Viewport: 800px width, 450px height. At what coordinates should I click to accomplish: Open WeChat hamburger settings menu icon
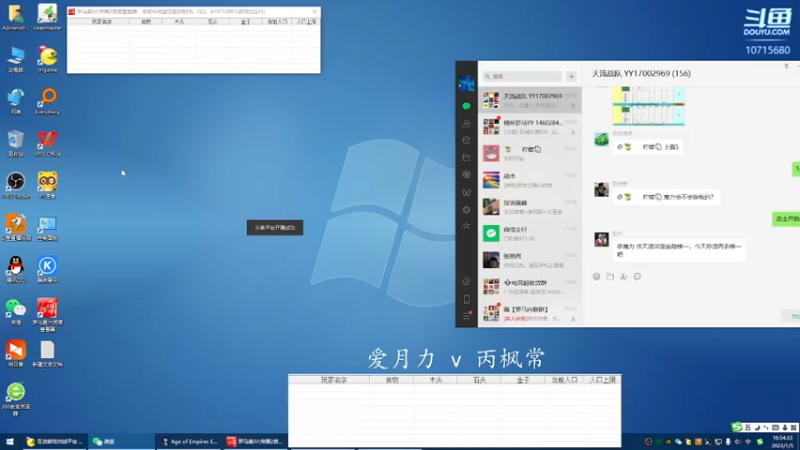click(466, 316)
